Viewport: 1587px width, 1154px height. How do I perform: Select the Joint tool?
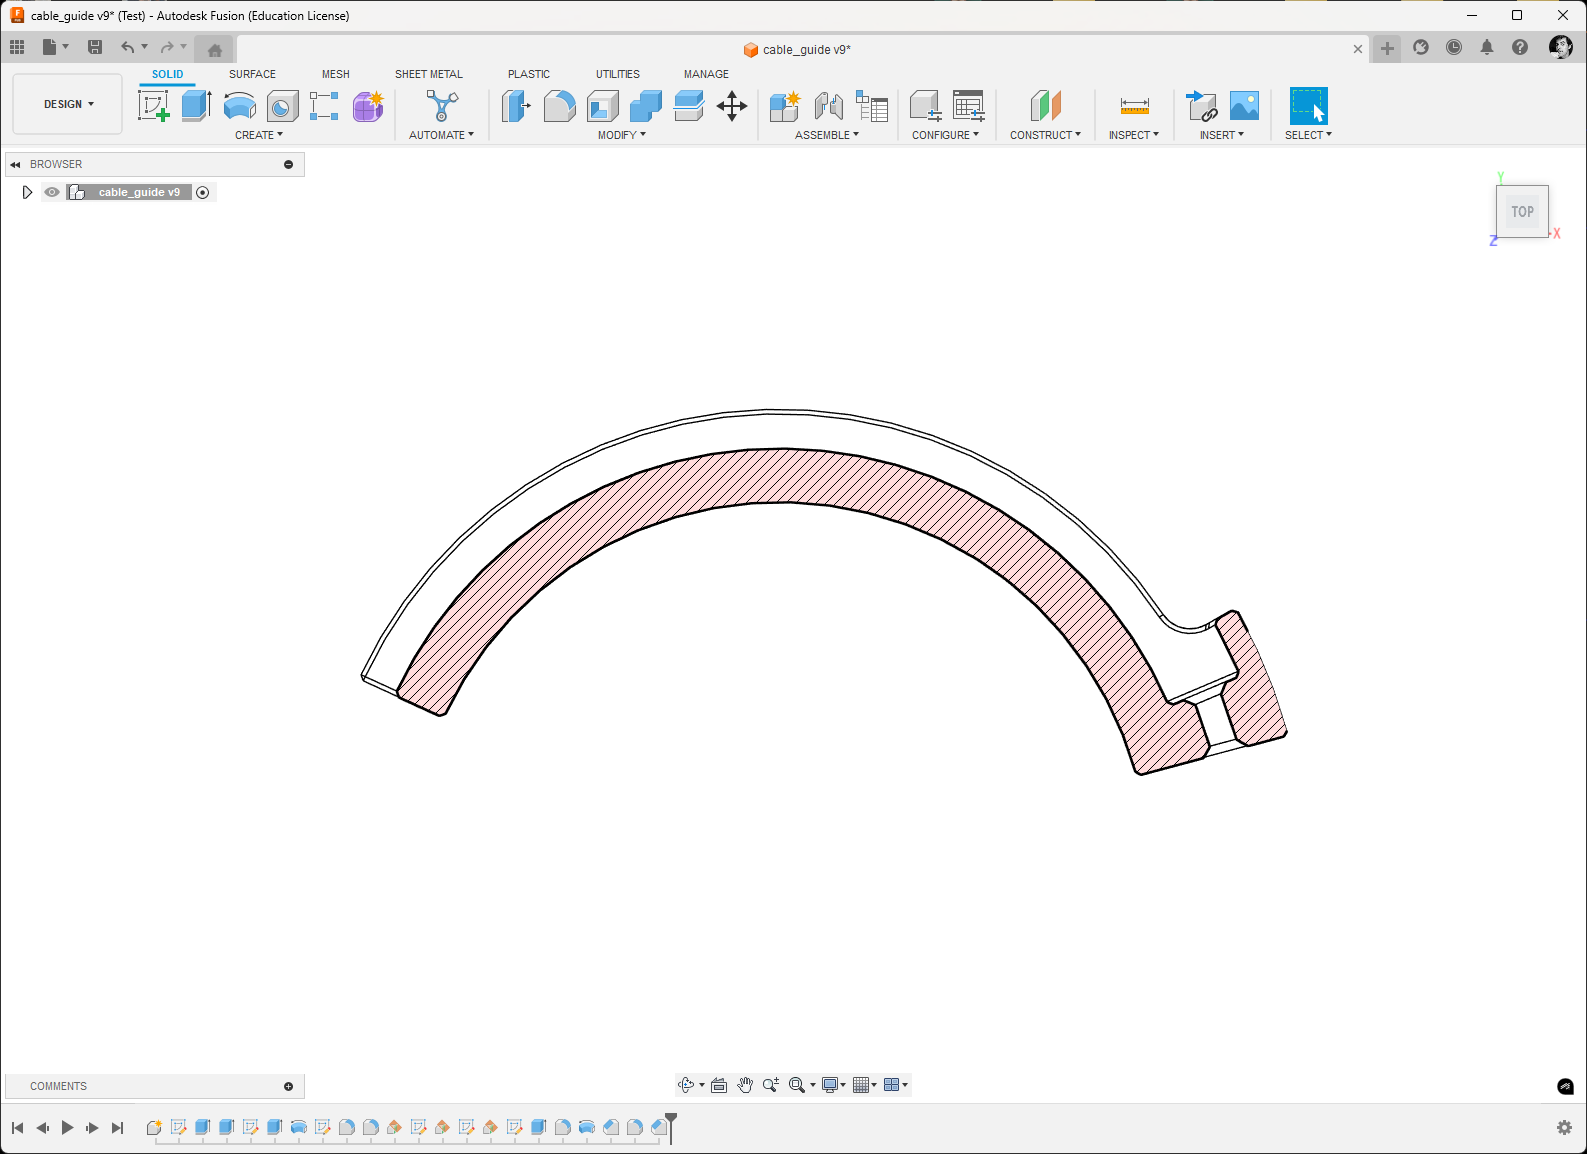coord(828,106)
